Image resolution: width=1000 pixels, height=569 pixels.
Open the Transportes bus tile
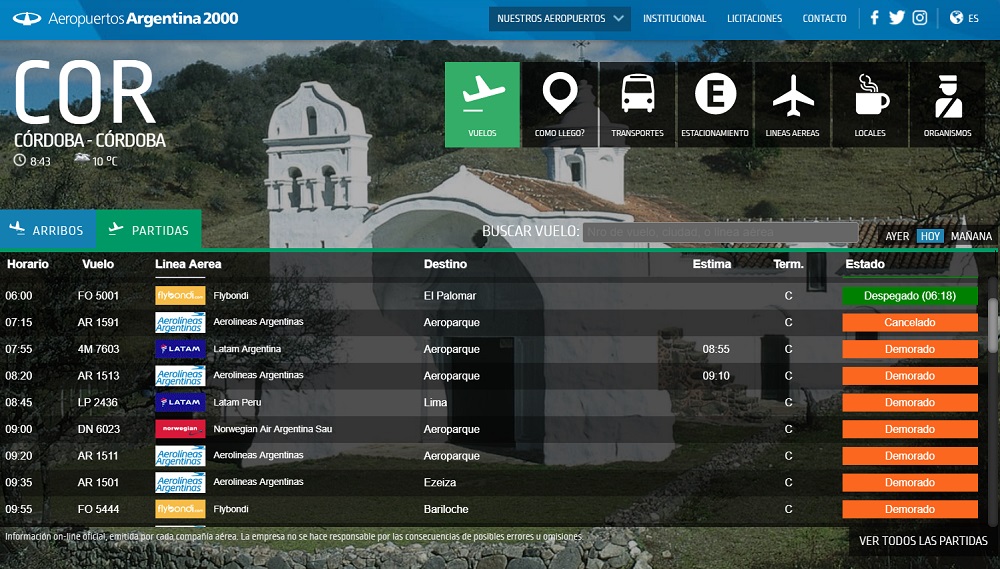[637, 105]
